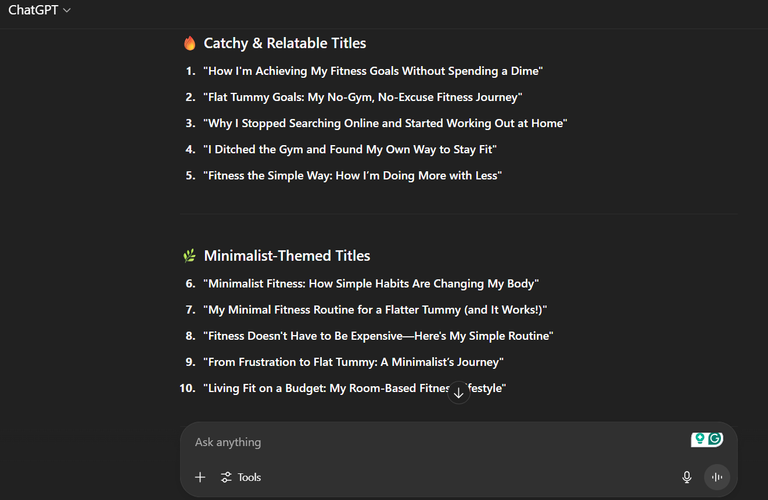The height and width of the screenshot is (500, 768).
Task: Click the fire emoji beside Catchy titles
Action: (x=190, y=43)
